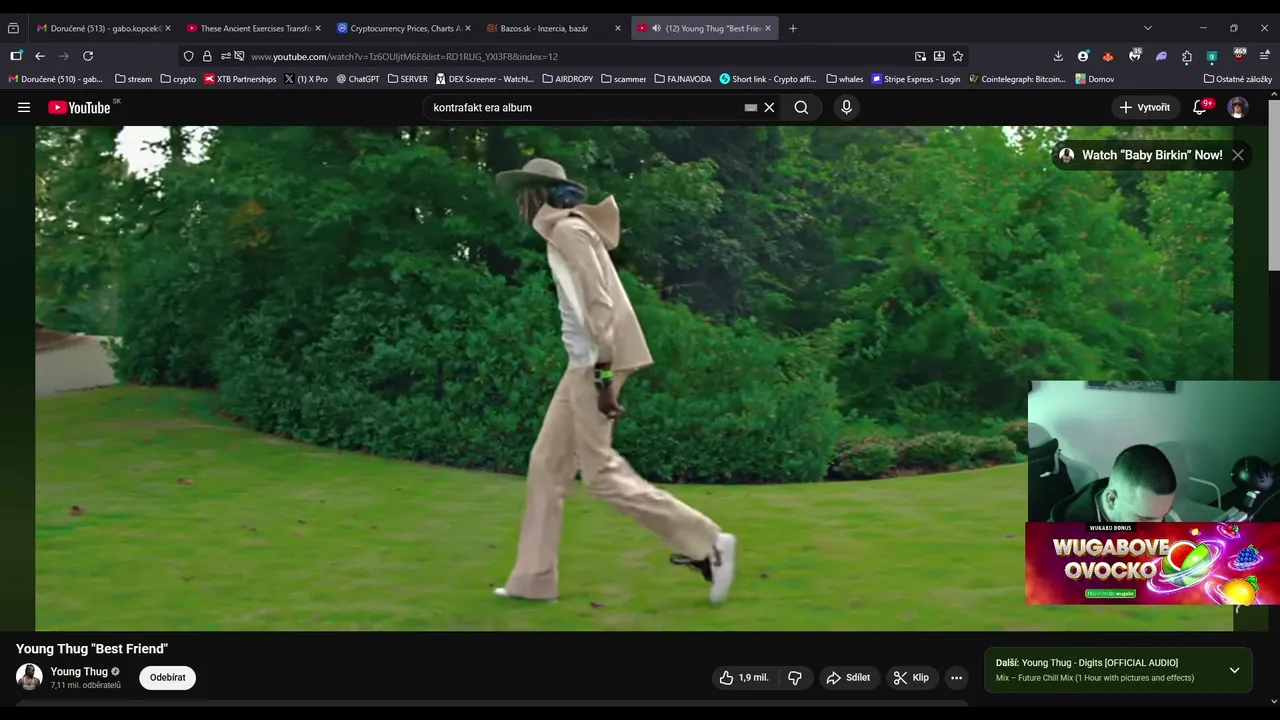The height and width of the screenshot is (720, 1280).
Task: Open the Young Thug channel name link
Action: [x=79, y=671]
